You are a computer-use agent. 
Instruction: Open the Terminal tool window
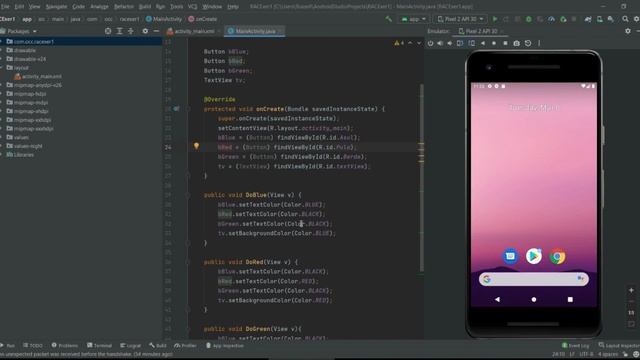99,346
